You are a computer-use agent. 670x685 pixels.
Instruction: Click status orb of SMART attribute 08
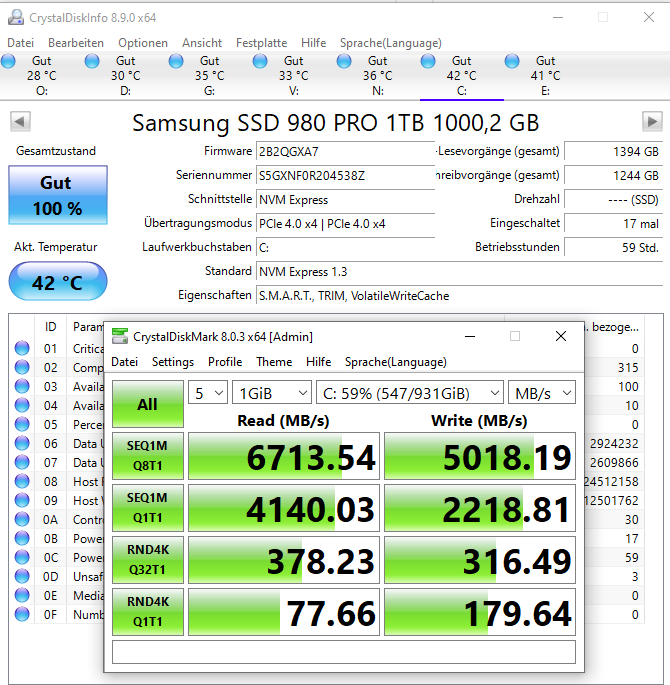22,481
